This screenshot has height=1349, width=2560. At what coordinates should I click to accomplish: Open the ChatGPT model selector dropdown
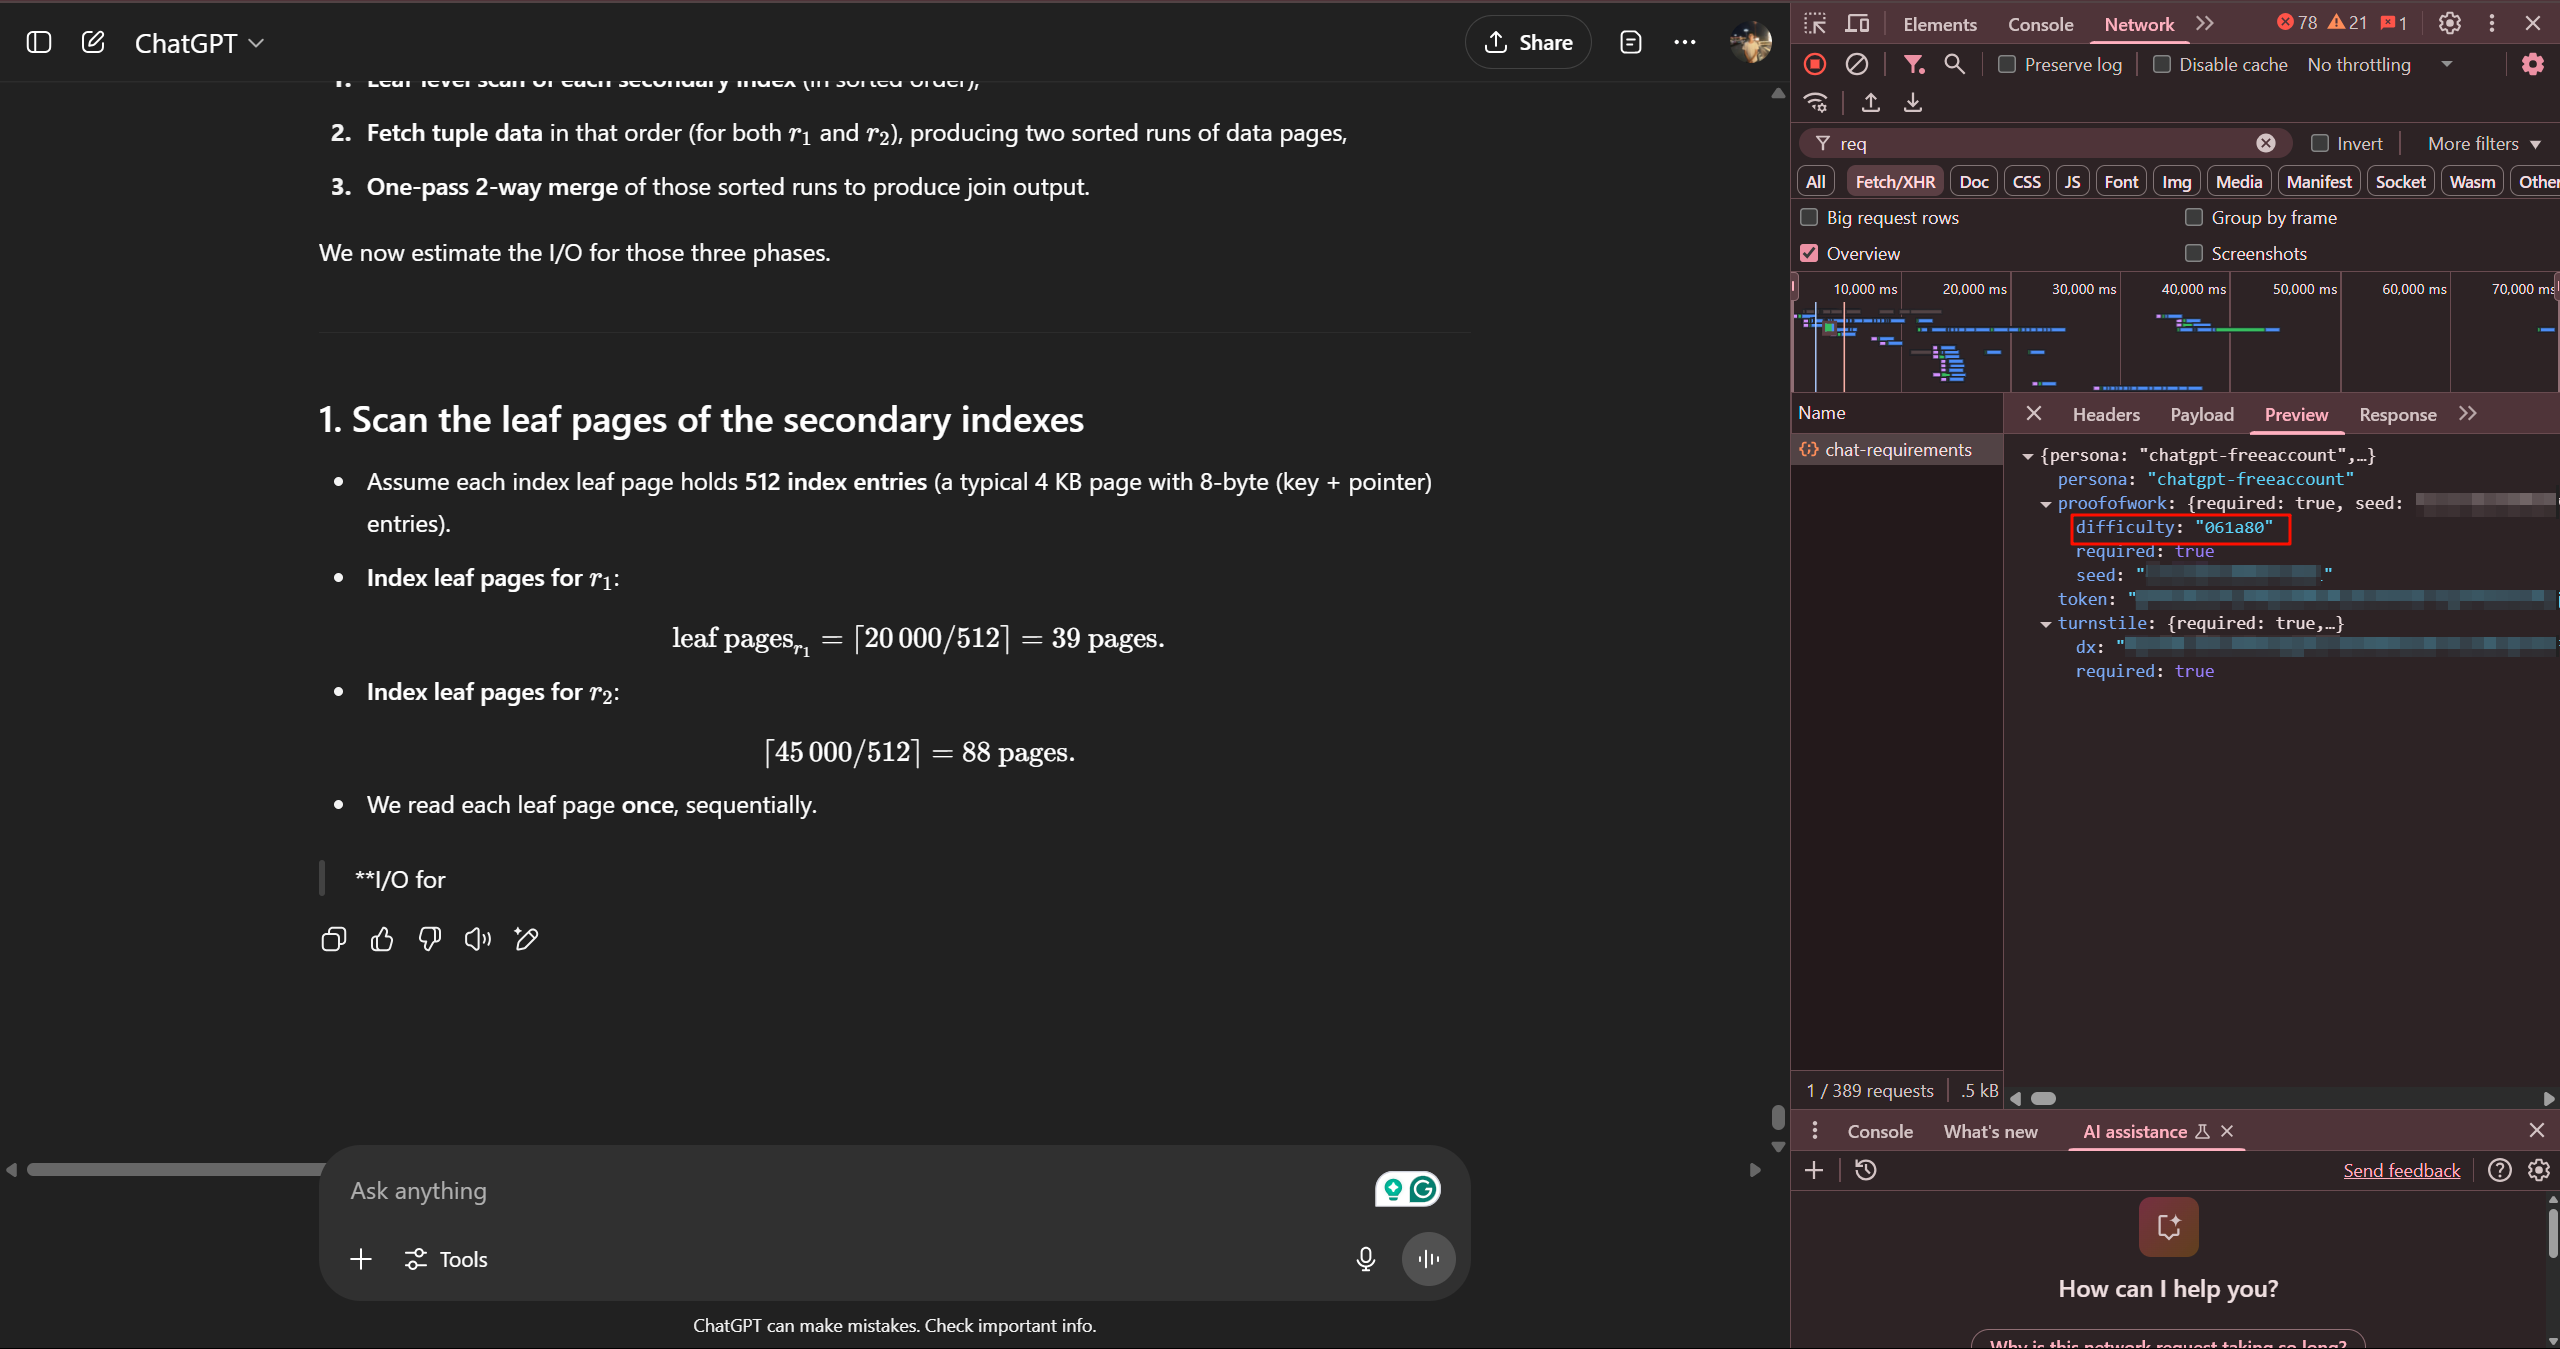click(x=200, y=43)
